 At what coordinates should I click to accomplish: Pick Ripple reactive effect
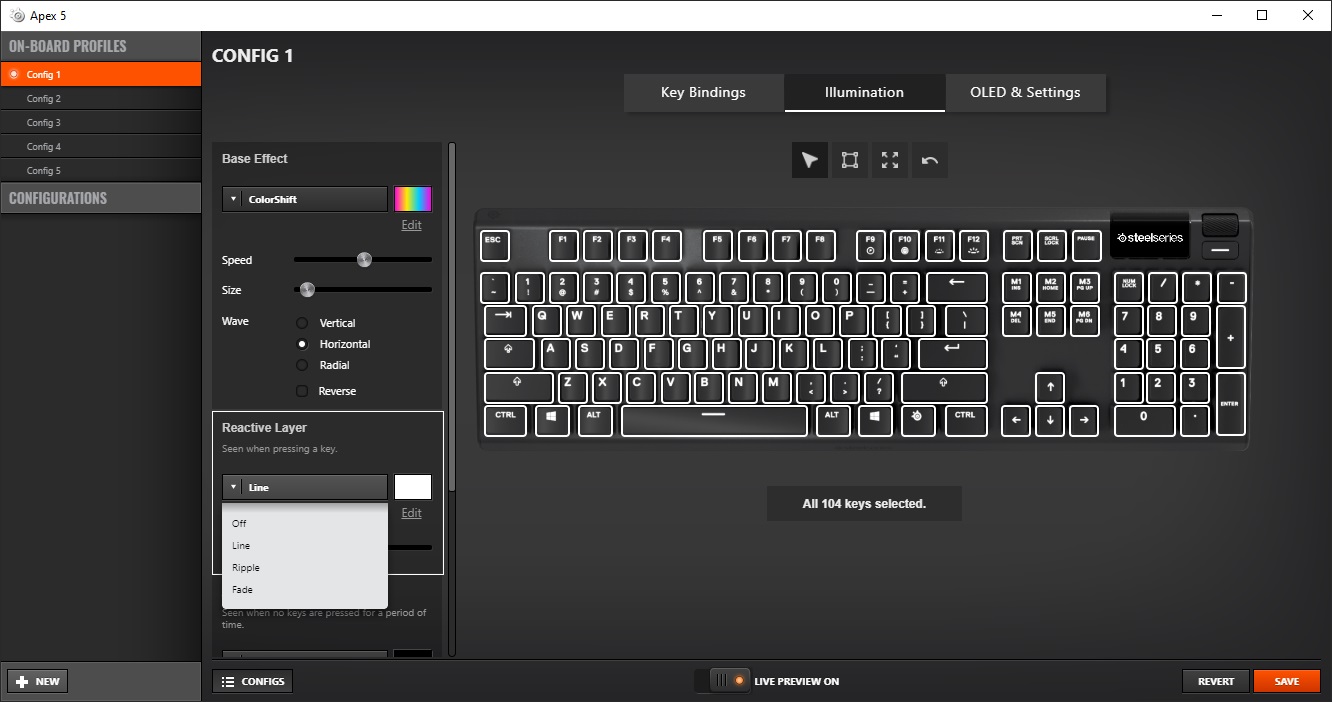(x=305, y=568)
